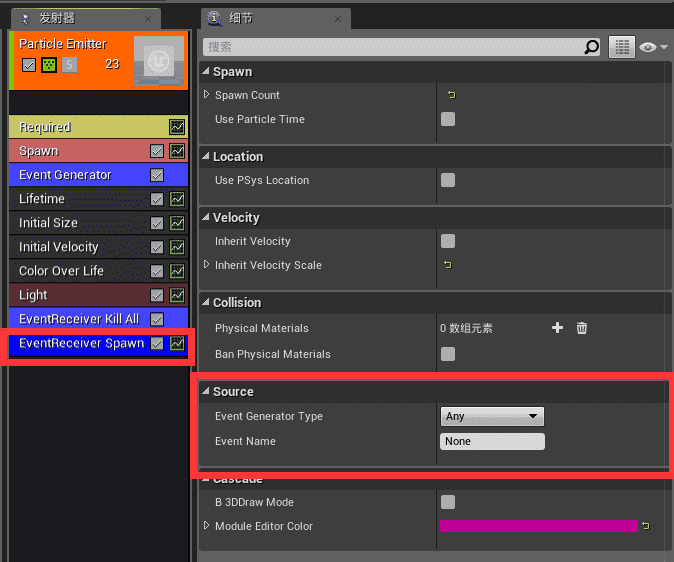Click the emitter solo 'S' button
The image size is (674, 562).
coord(69,65)
